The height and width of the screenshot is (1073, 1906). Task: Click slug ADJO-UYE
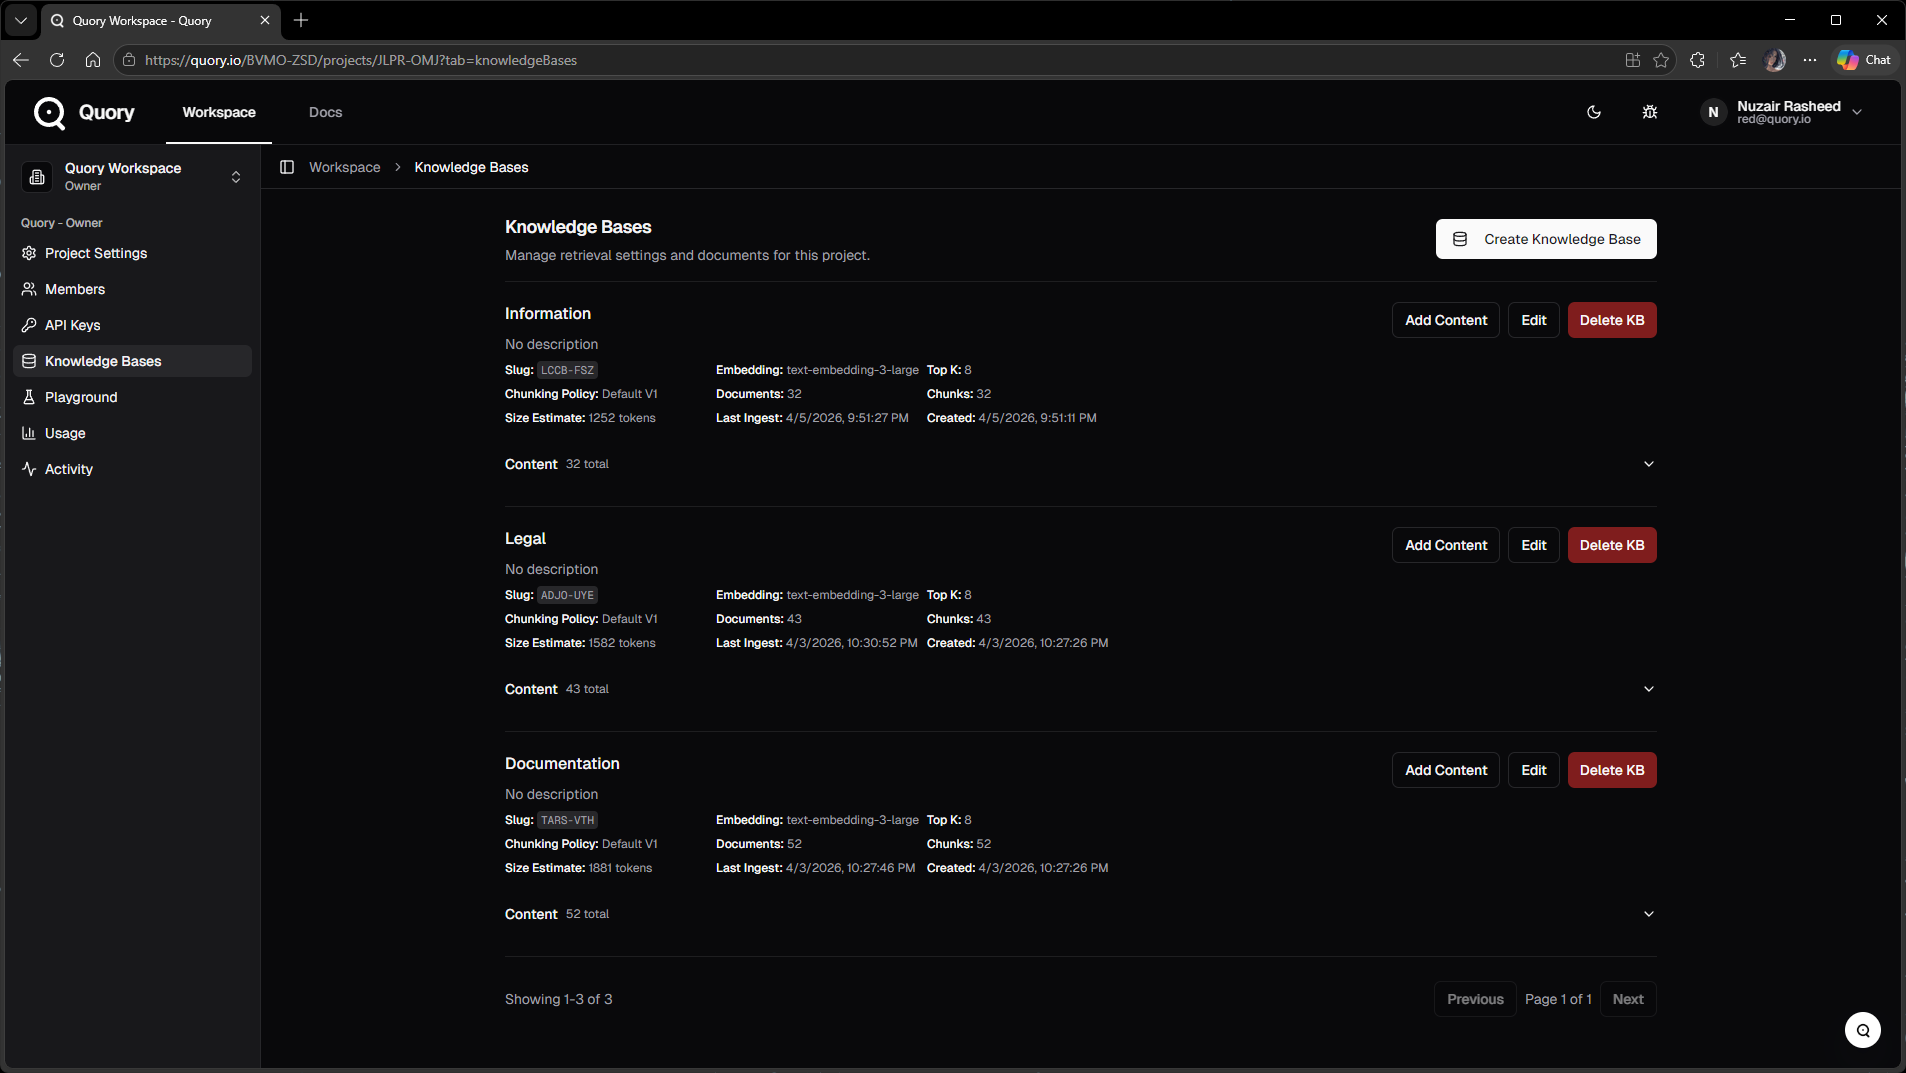coord(567,595)
